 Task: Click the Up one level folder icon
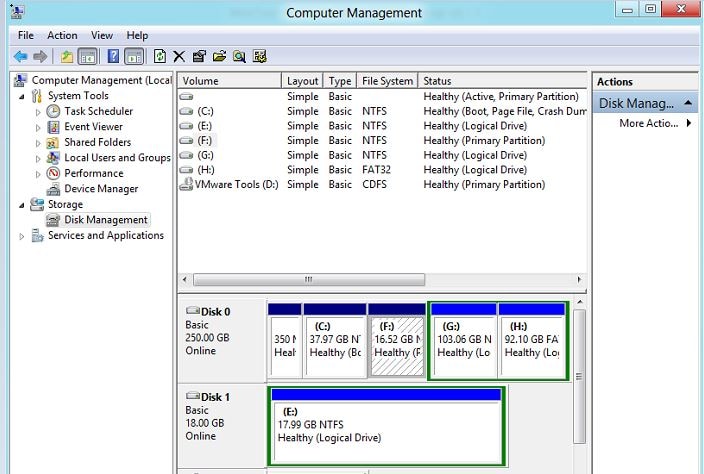67,57
